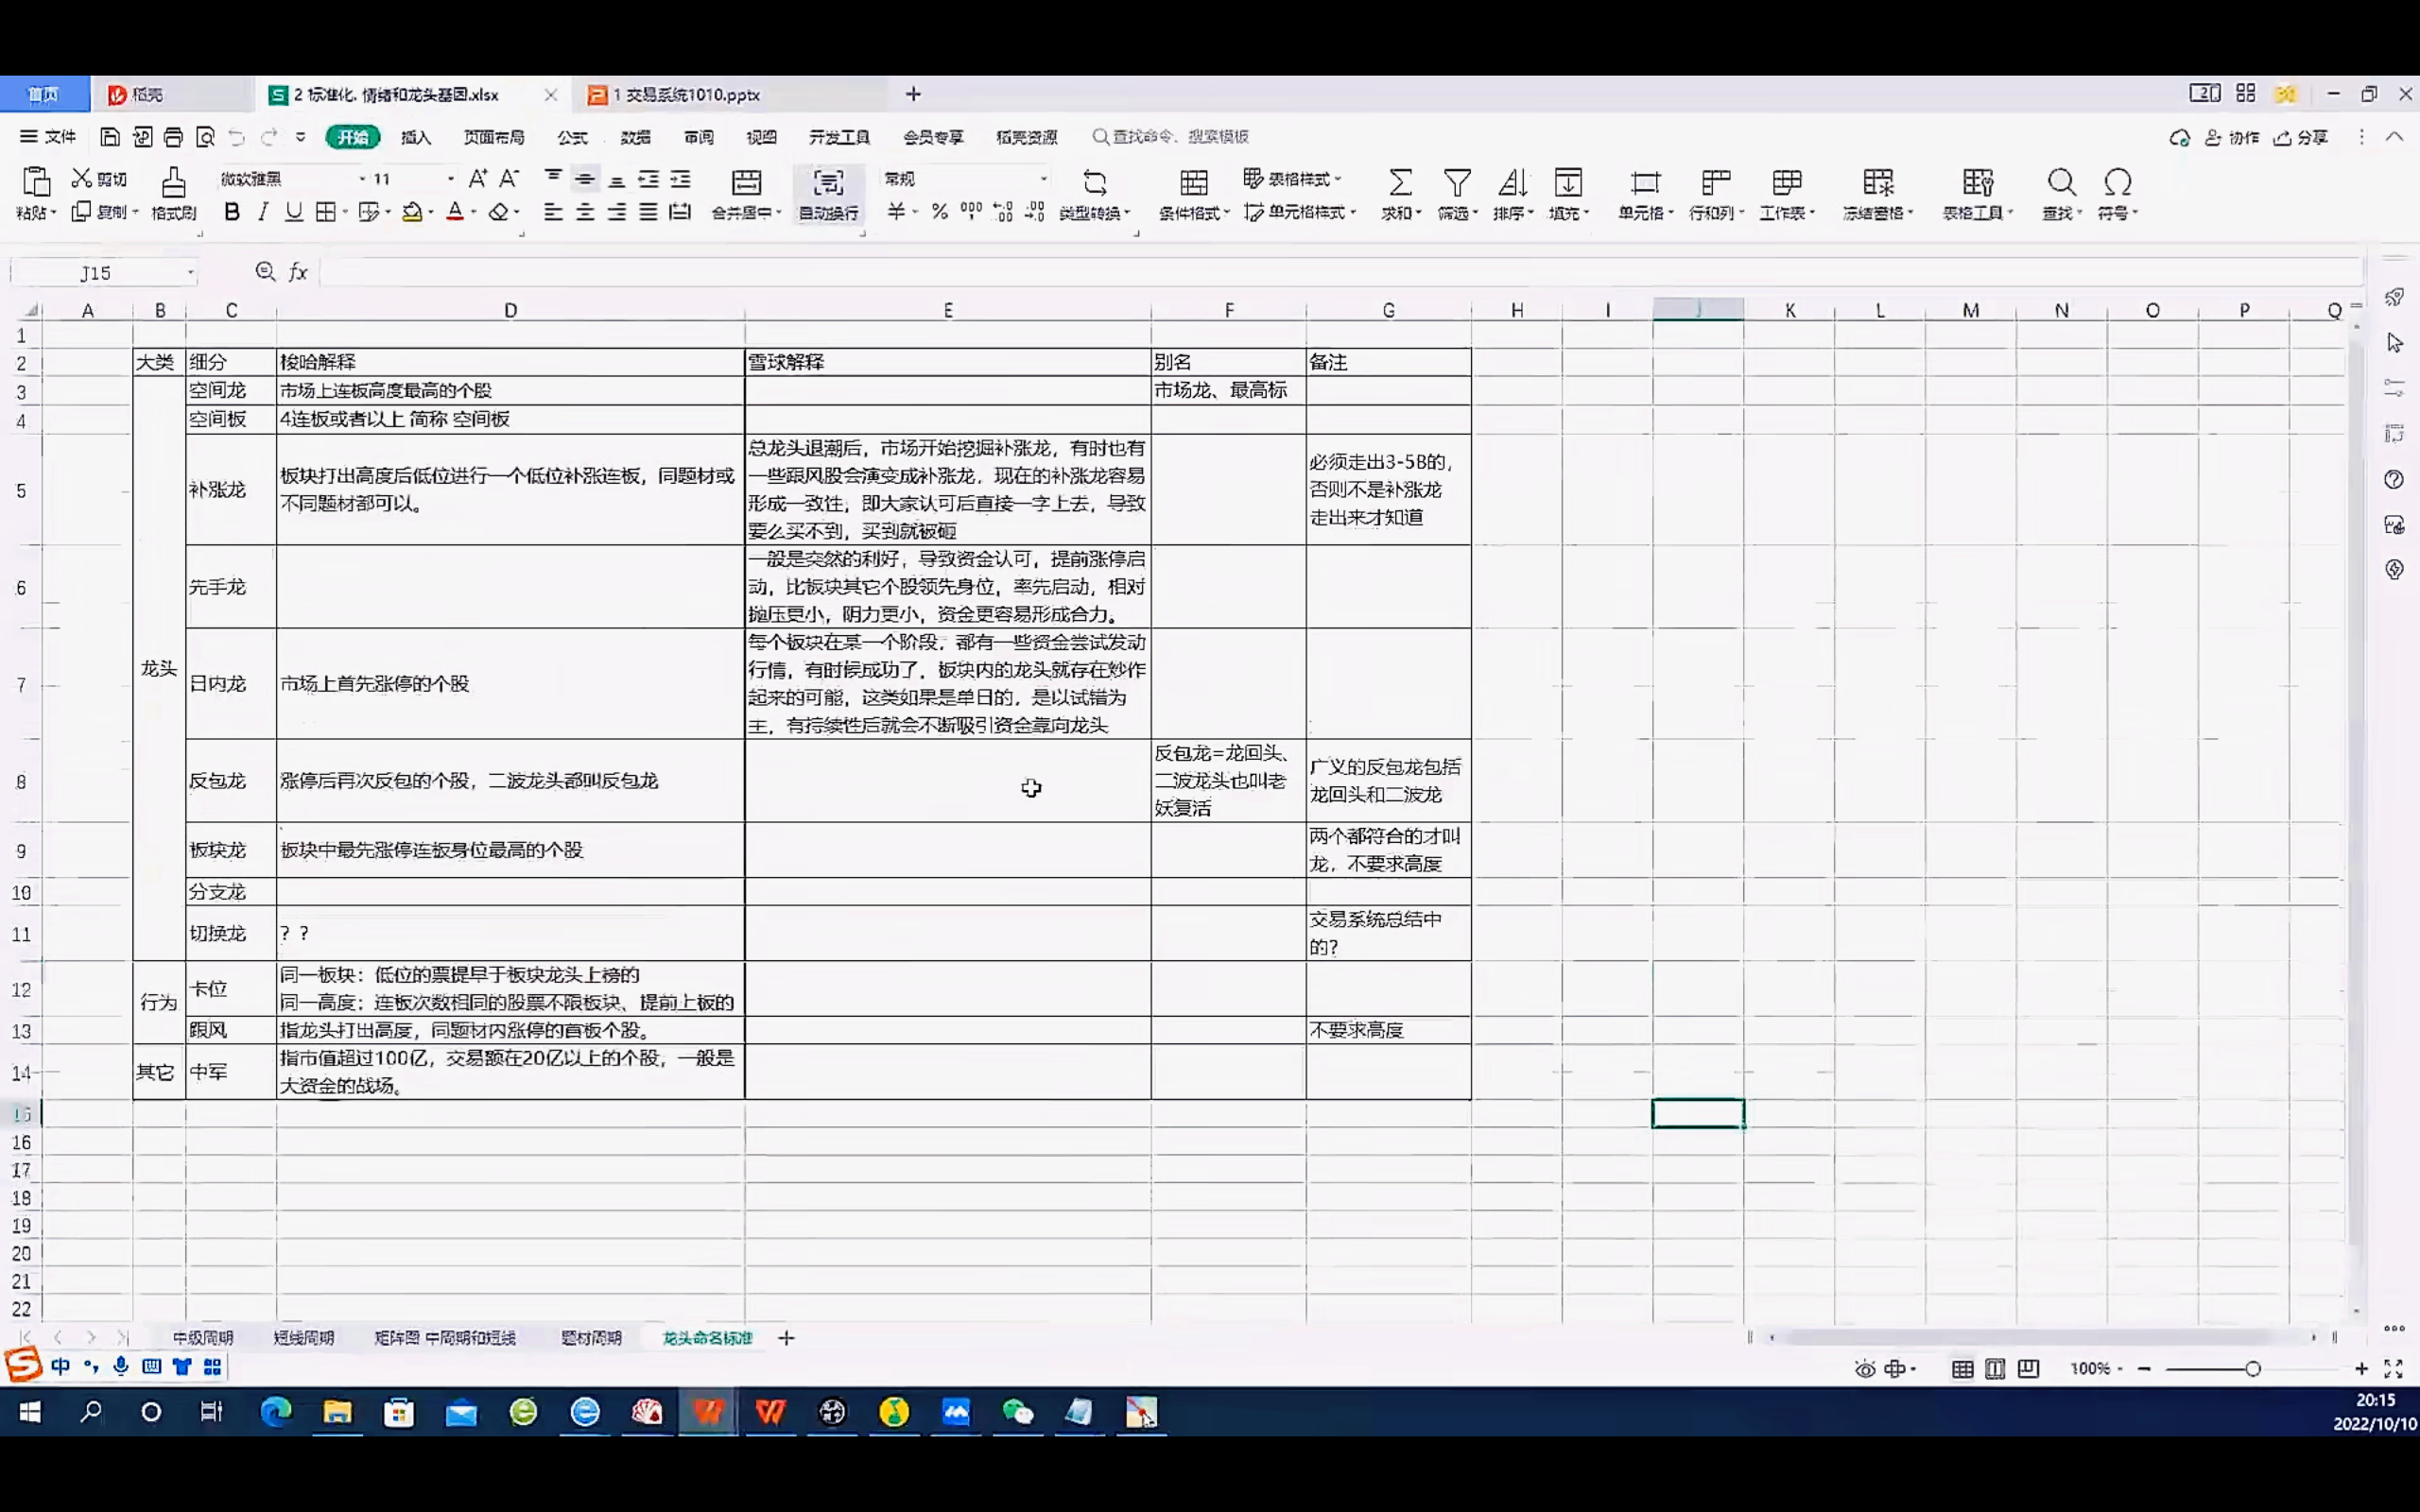The image size is (2420, 1512).
Task: Click the Collaborate button
Action: 2233,138
